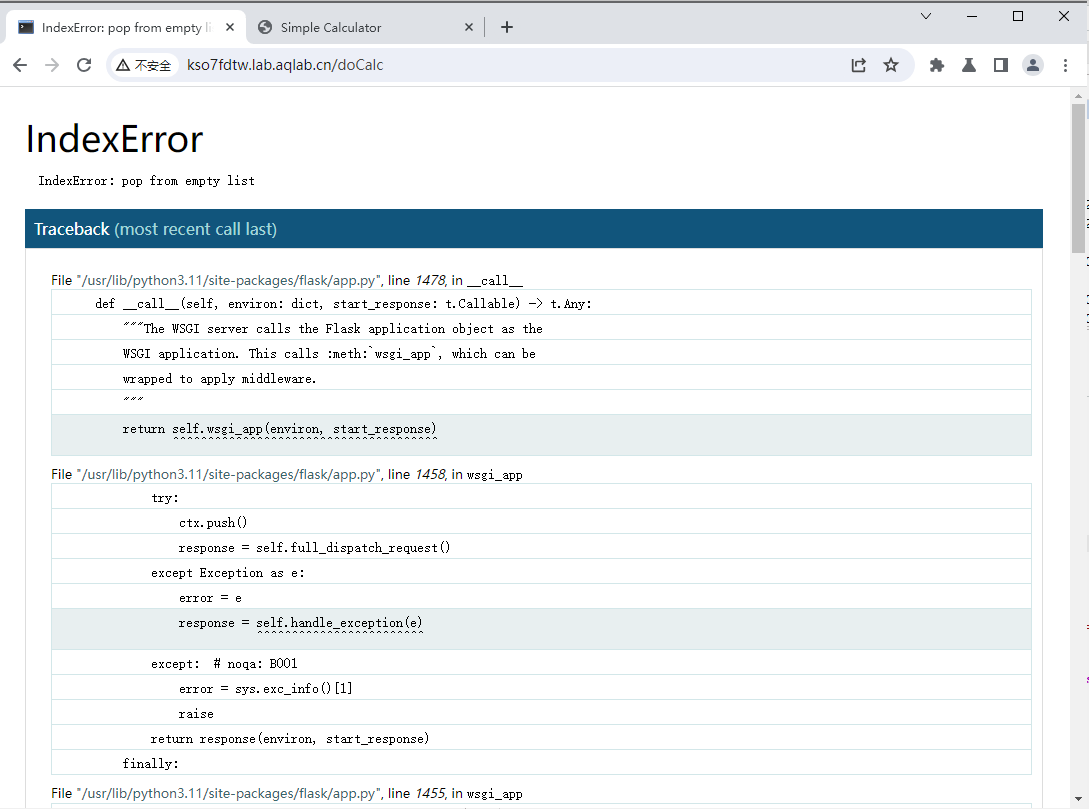Toggle the browser side panel
Image resolution: width=1089 pixels, height=809 pixels.
1001,65
